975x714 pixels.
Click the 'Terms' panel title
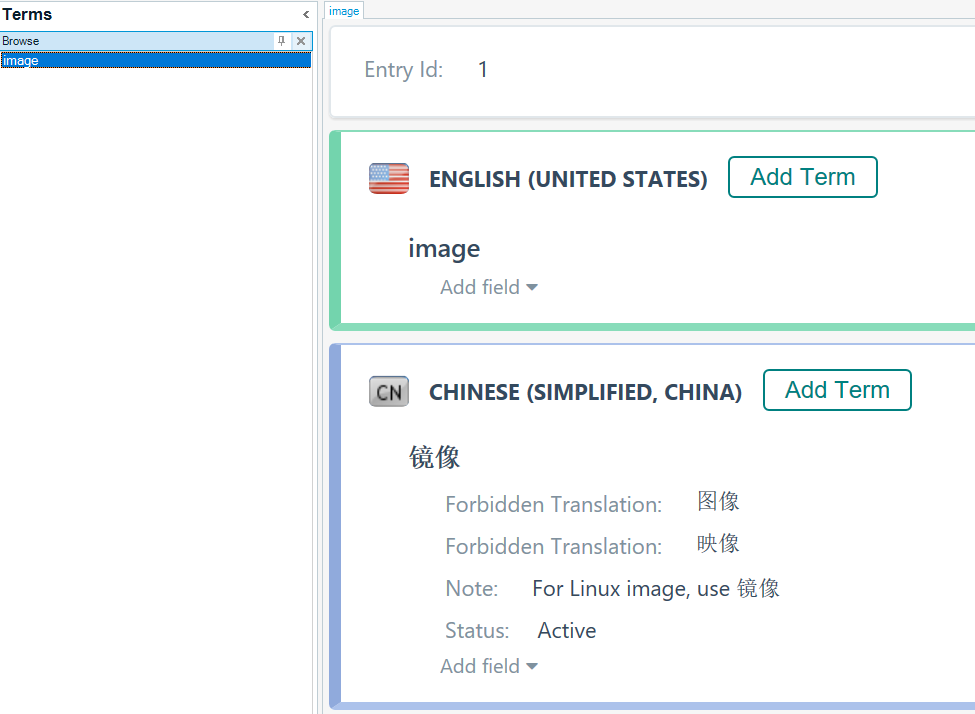(27, 14)
